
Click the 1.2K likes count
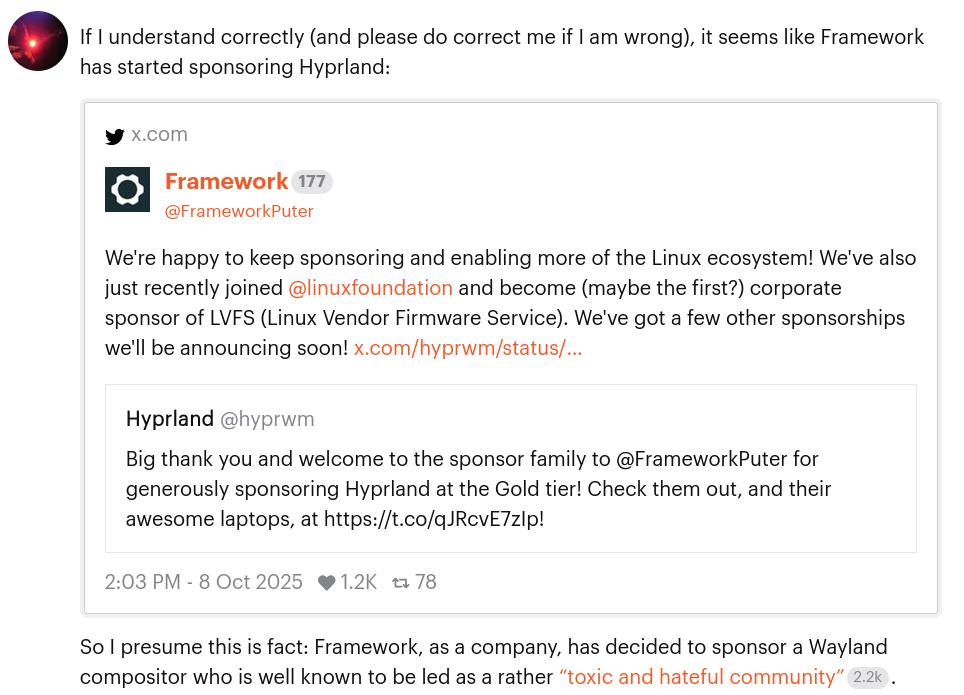358,582
